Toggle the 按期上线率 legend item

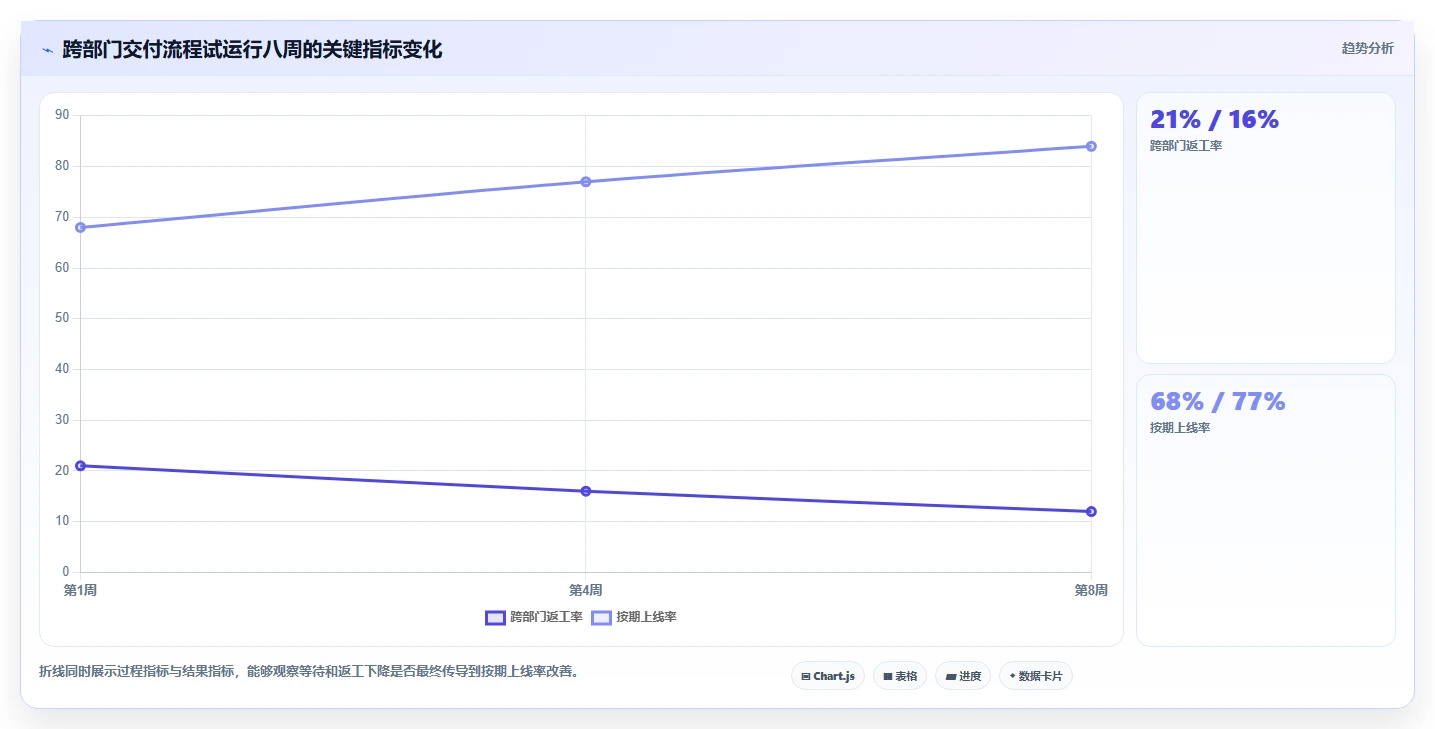coord(634,617)
